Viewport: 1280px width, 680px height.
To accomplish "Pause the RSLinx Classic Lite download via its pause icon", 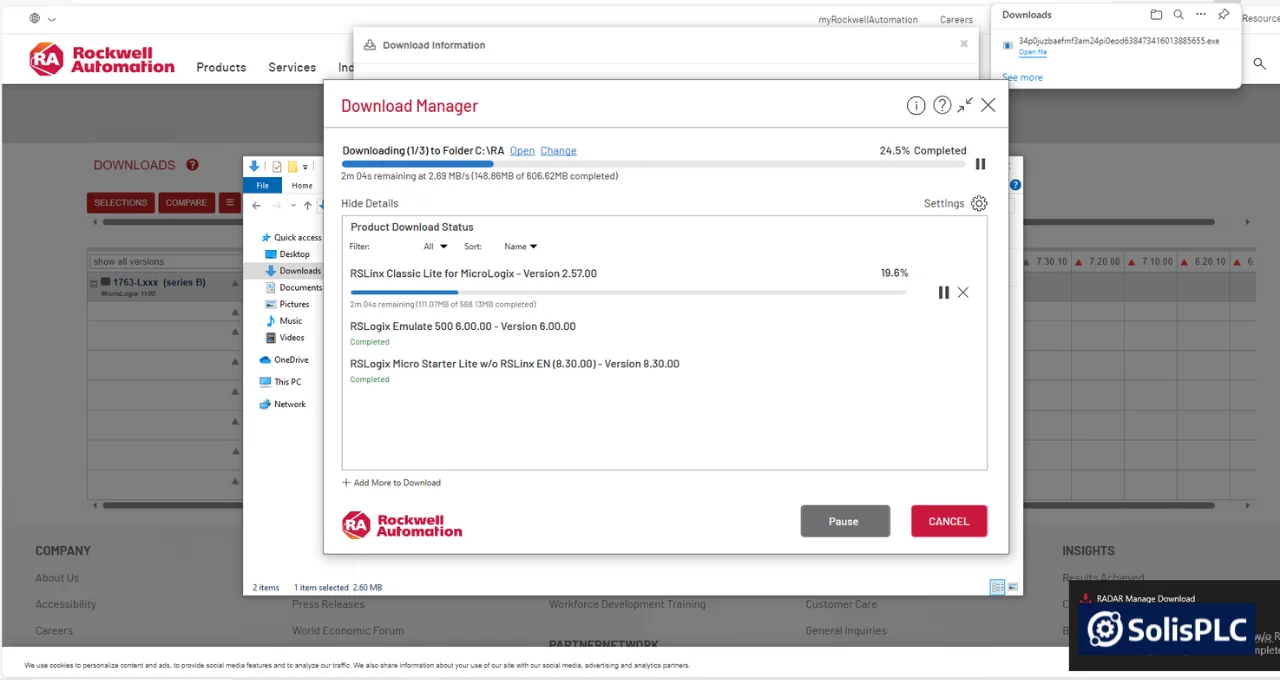I will 943,292.
